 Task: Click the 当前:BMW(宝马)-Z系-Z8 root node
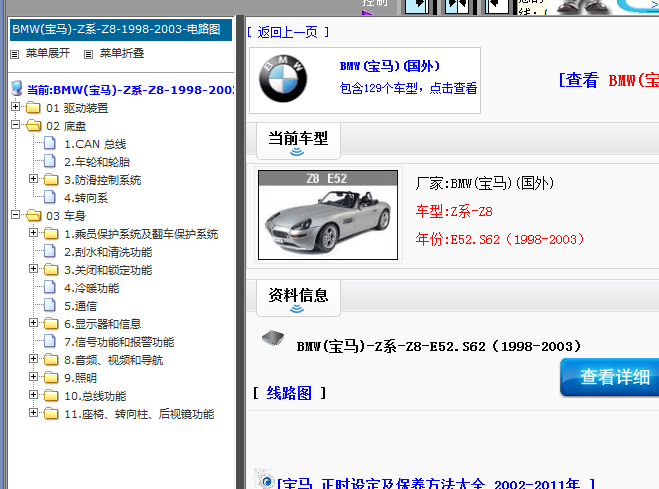point(130,90)
